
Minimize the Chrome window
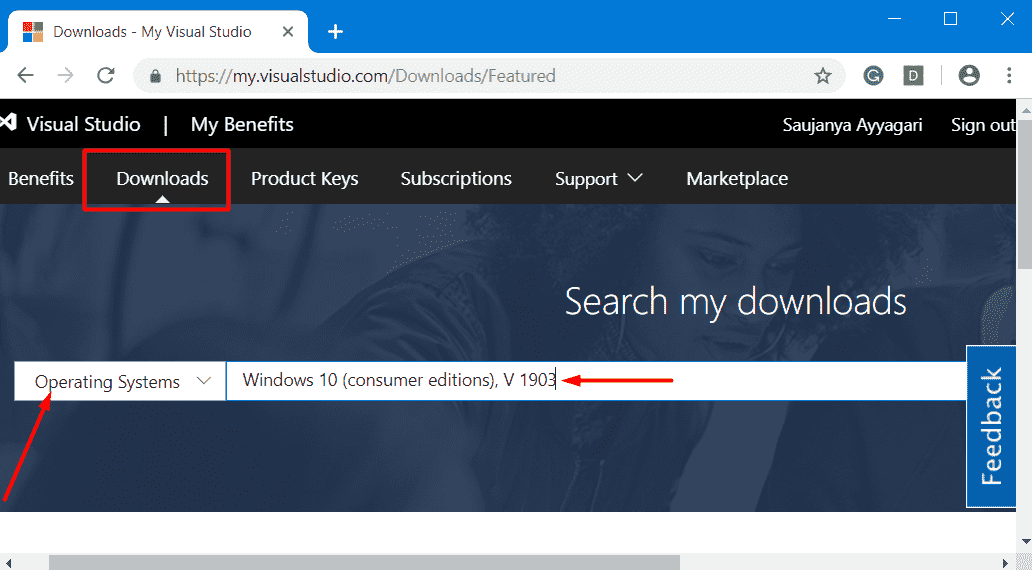coord(893,19)
